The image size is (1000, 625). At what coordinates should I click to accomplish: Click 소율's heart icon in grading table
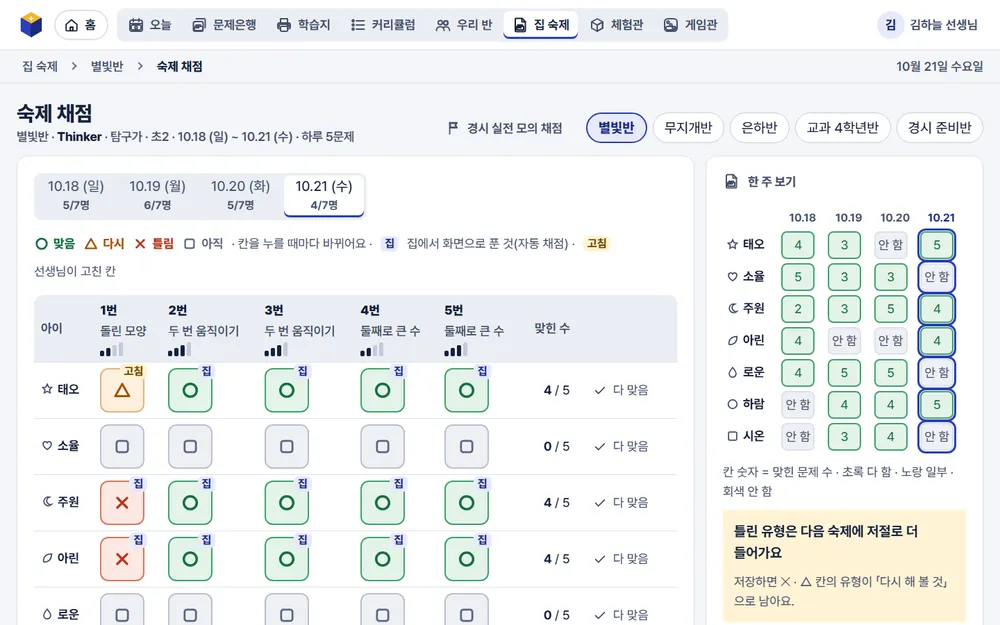(x=47, y=446)
